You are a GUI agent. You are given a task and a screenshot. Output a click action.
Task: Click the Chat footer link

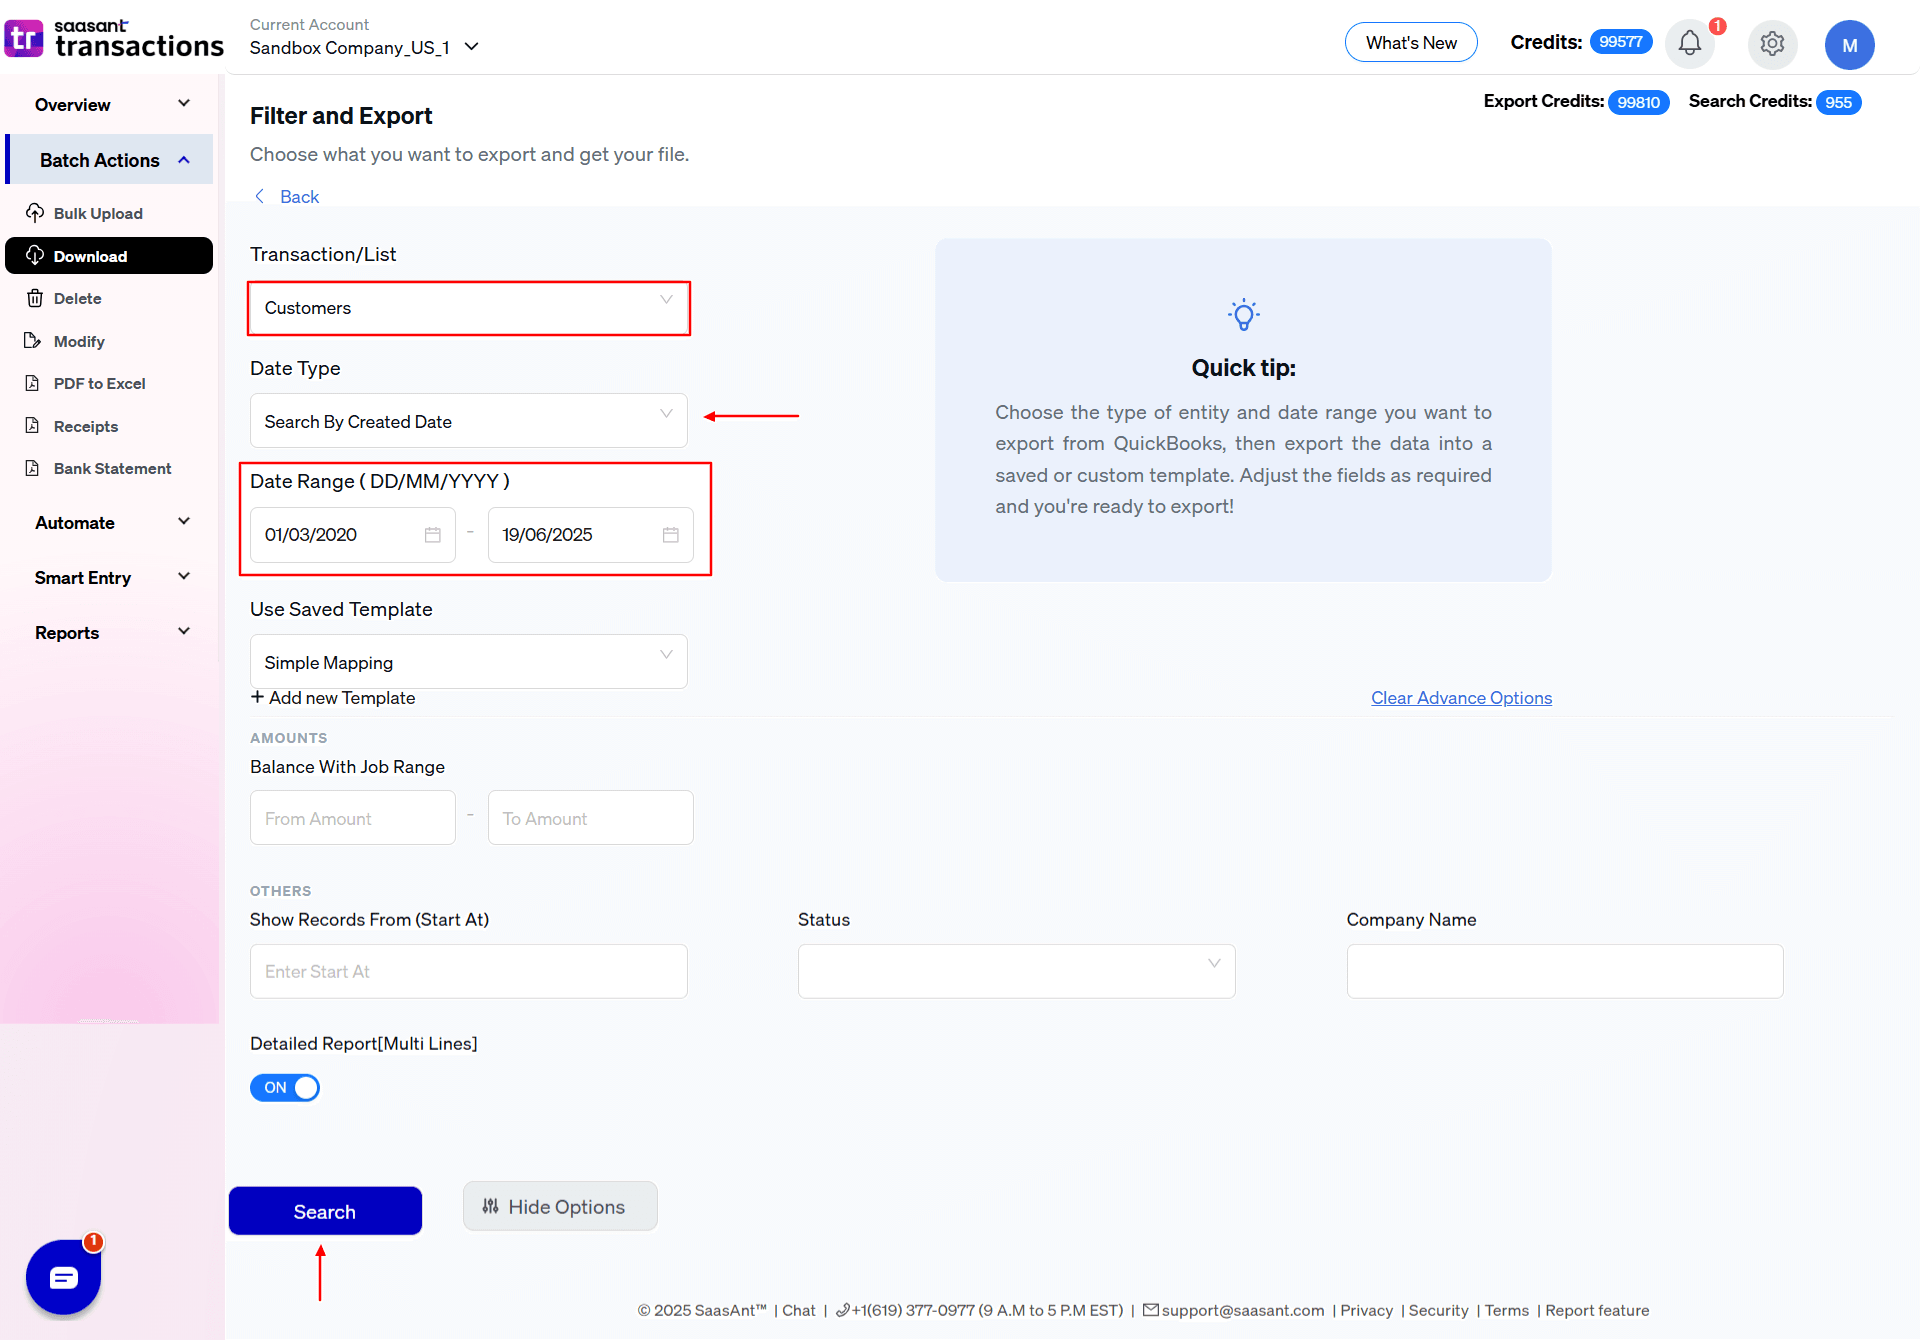(x=798, y=1310)
